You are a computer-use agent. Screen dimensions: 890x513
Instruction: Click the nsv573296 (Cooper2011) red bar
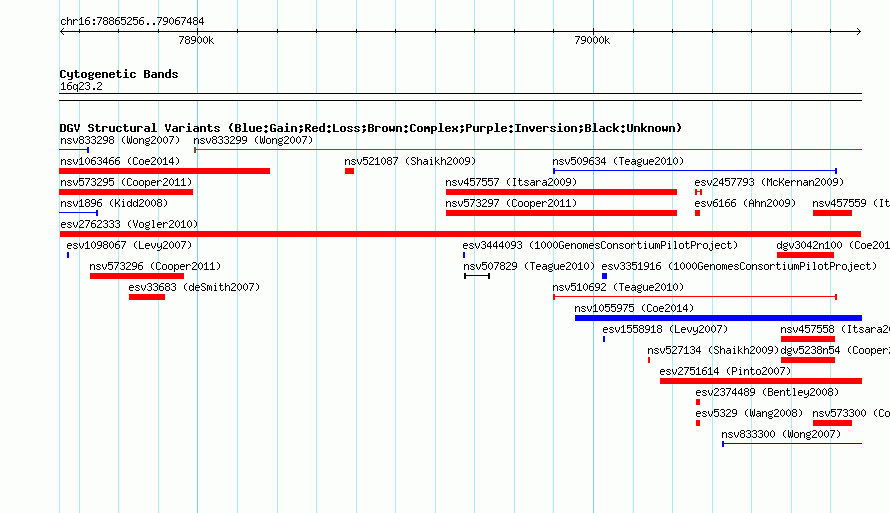(x=137, y=276)
